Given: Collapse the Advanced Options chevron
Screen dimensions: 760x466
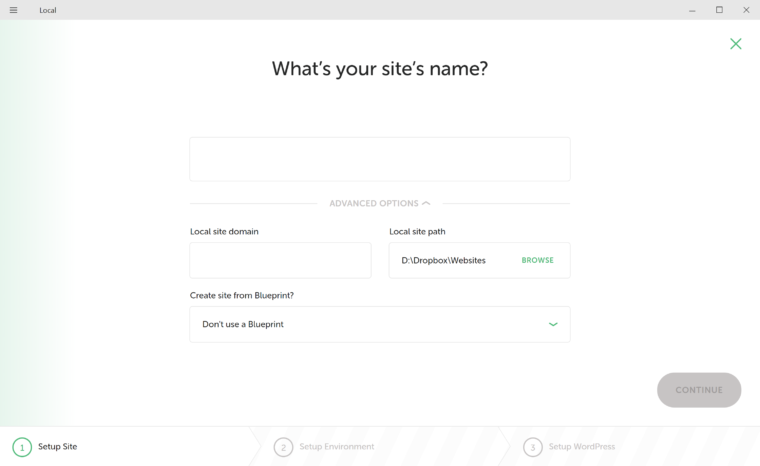Looking at the screenshot, I should tap(426, 203).
